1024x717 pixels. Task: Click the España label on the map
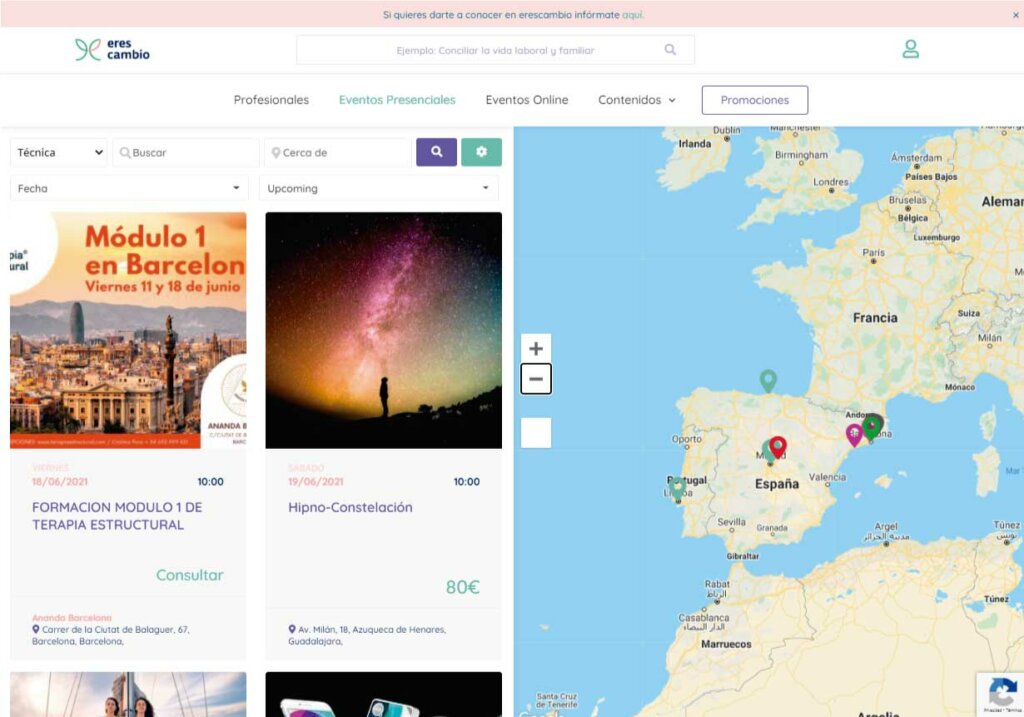776,484
